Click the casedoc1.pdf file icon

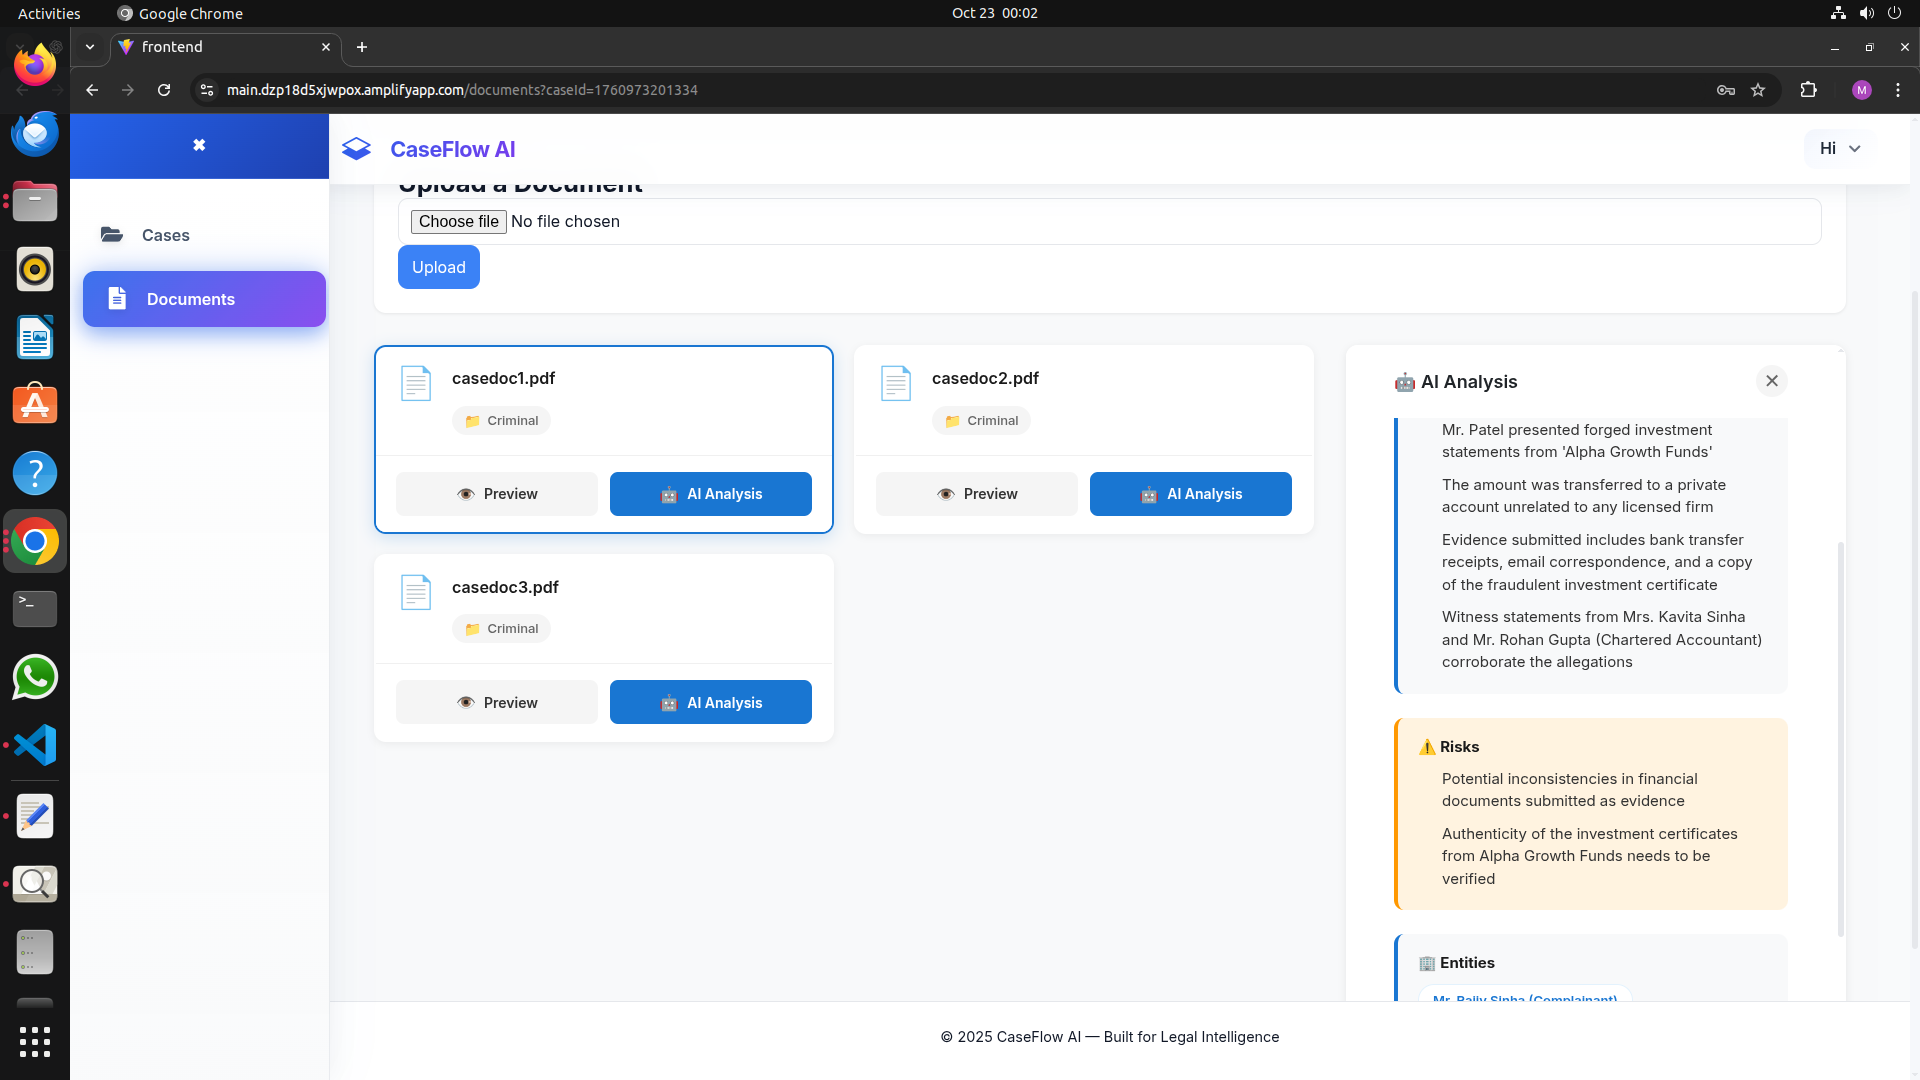416,384
